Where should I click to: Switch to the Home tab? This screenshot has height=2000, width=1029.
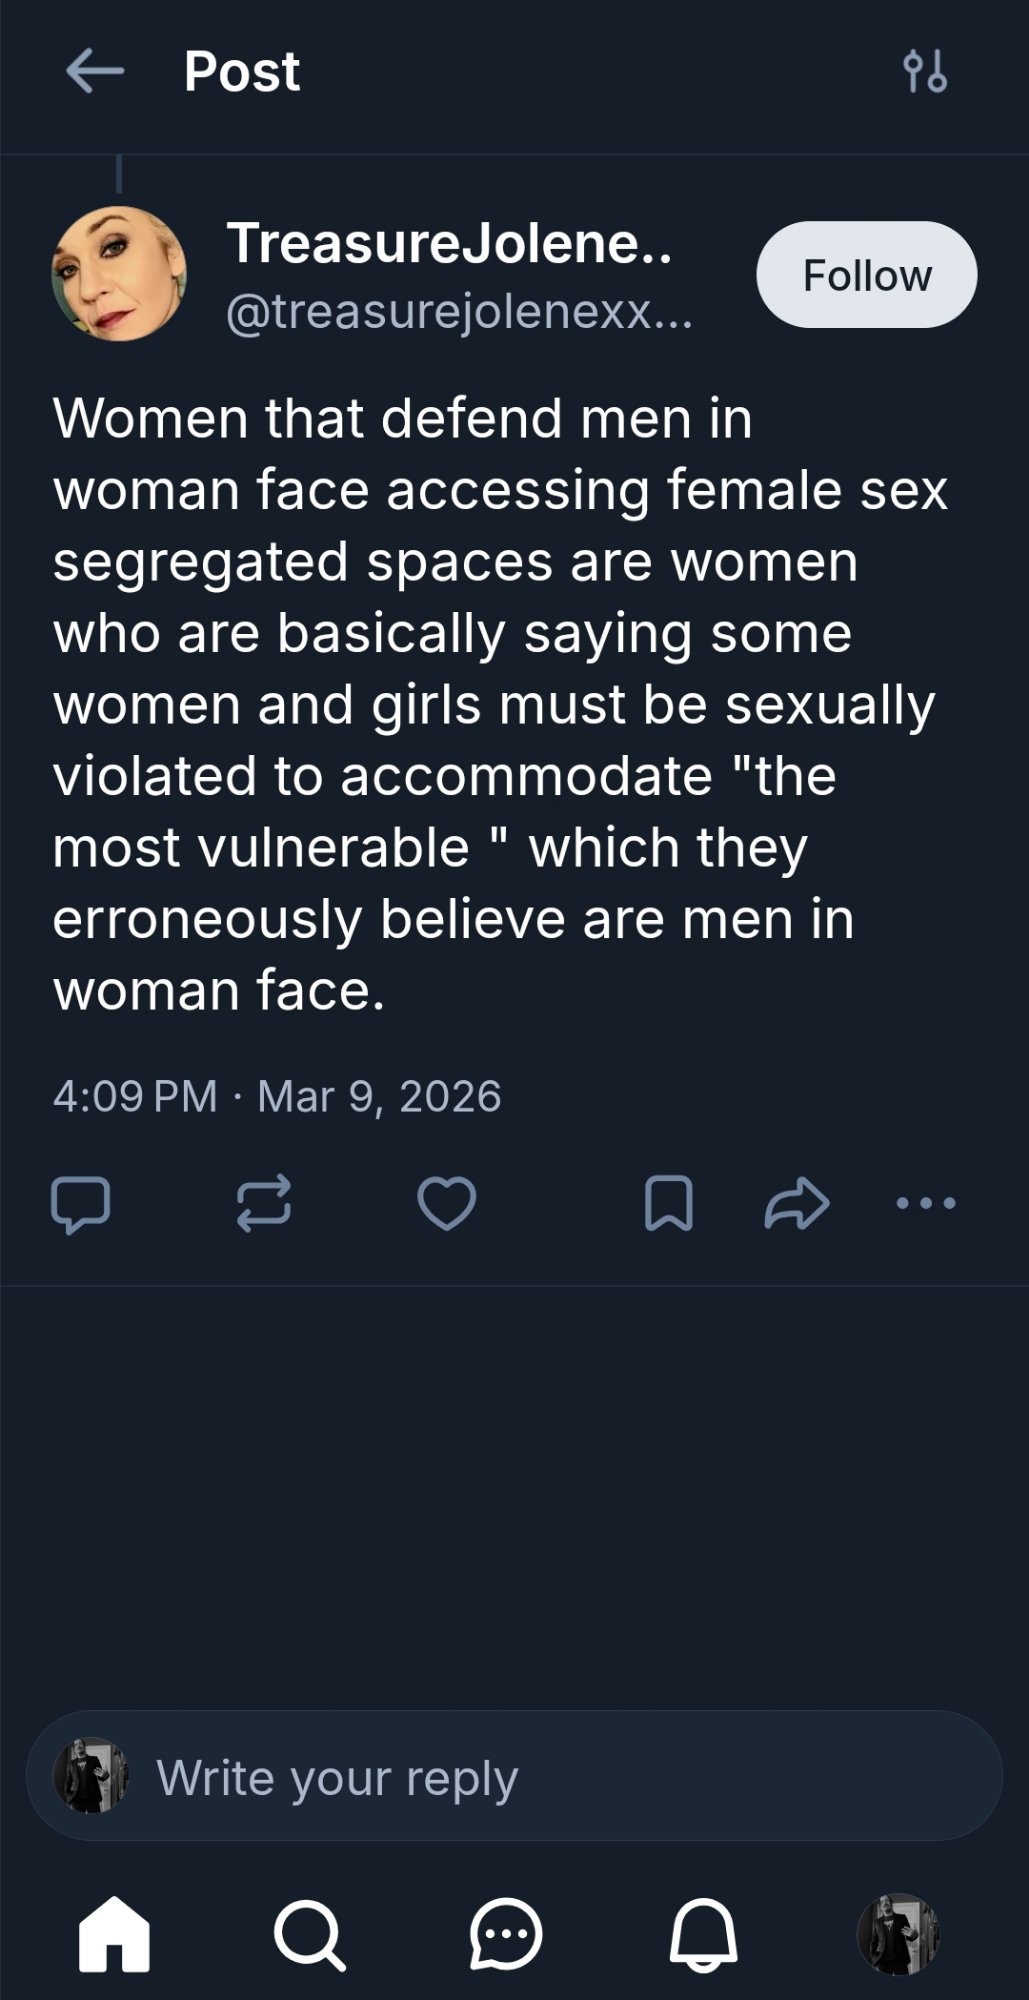114,1934
